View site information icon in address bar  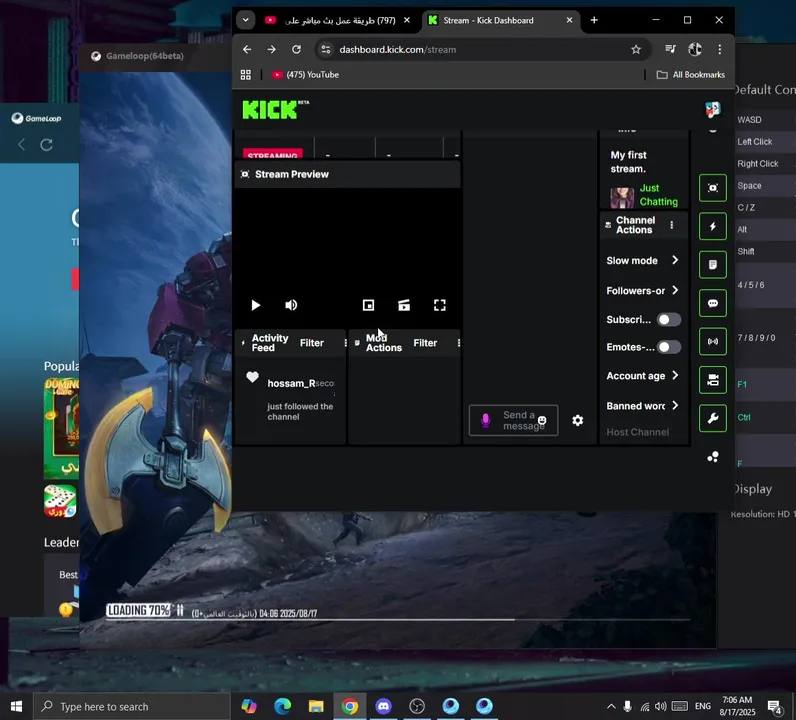pyautogui.click(x=326, y=49)
